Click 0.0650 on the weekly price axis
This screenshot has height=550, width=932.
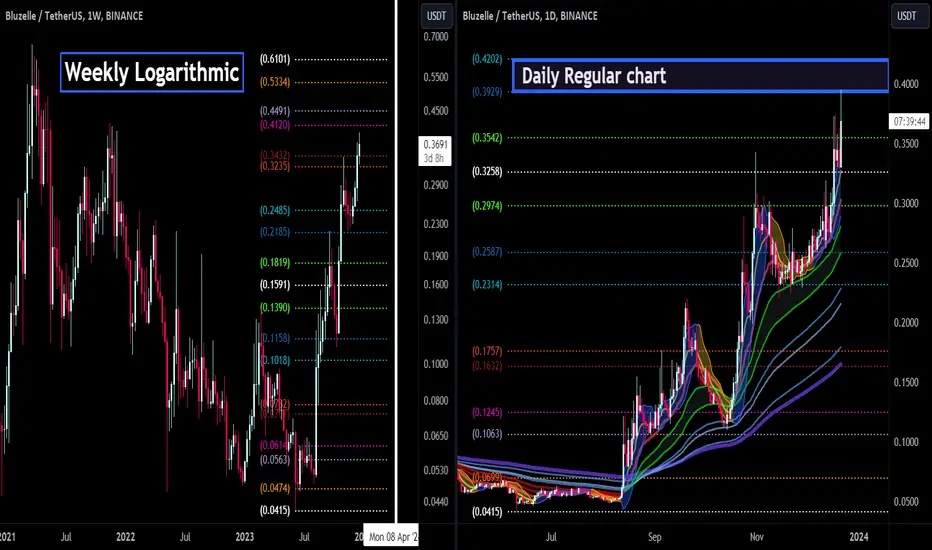click(436, 436)
